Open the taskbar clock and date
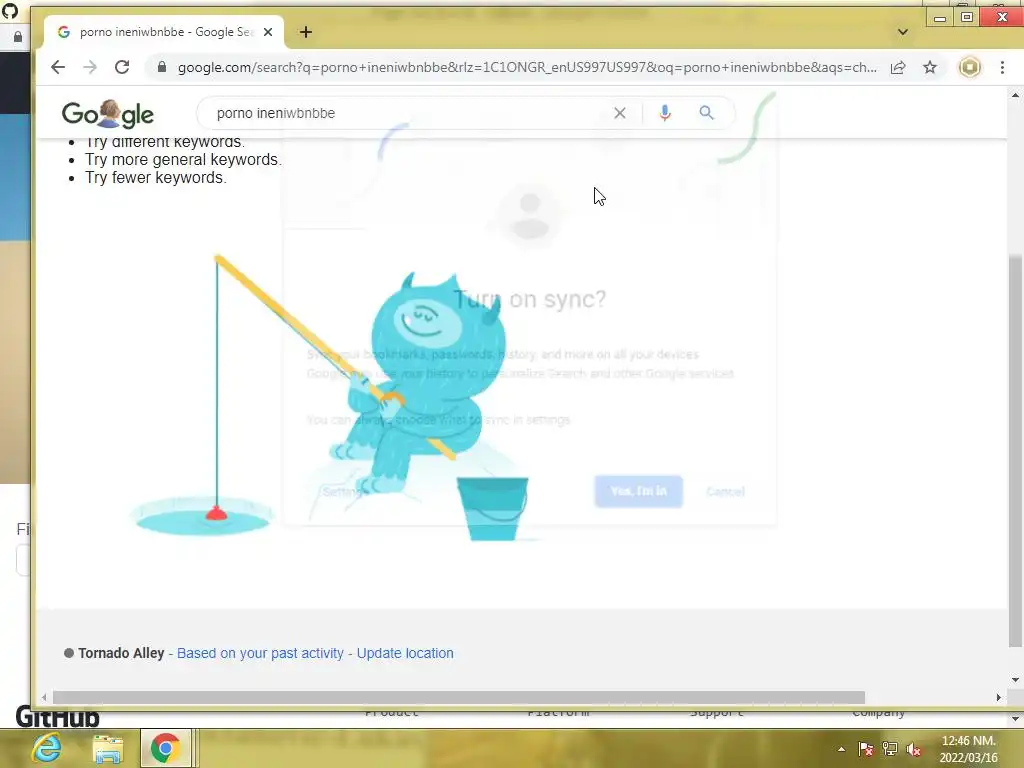 (968, 749)
